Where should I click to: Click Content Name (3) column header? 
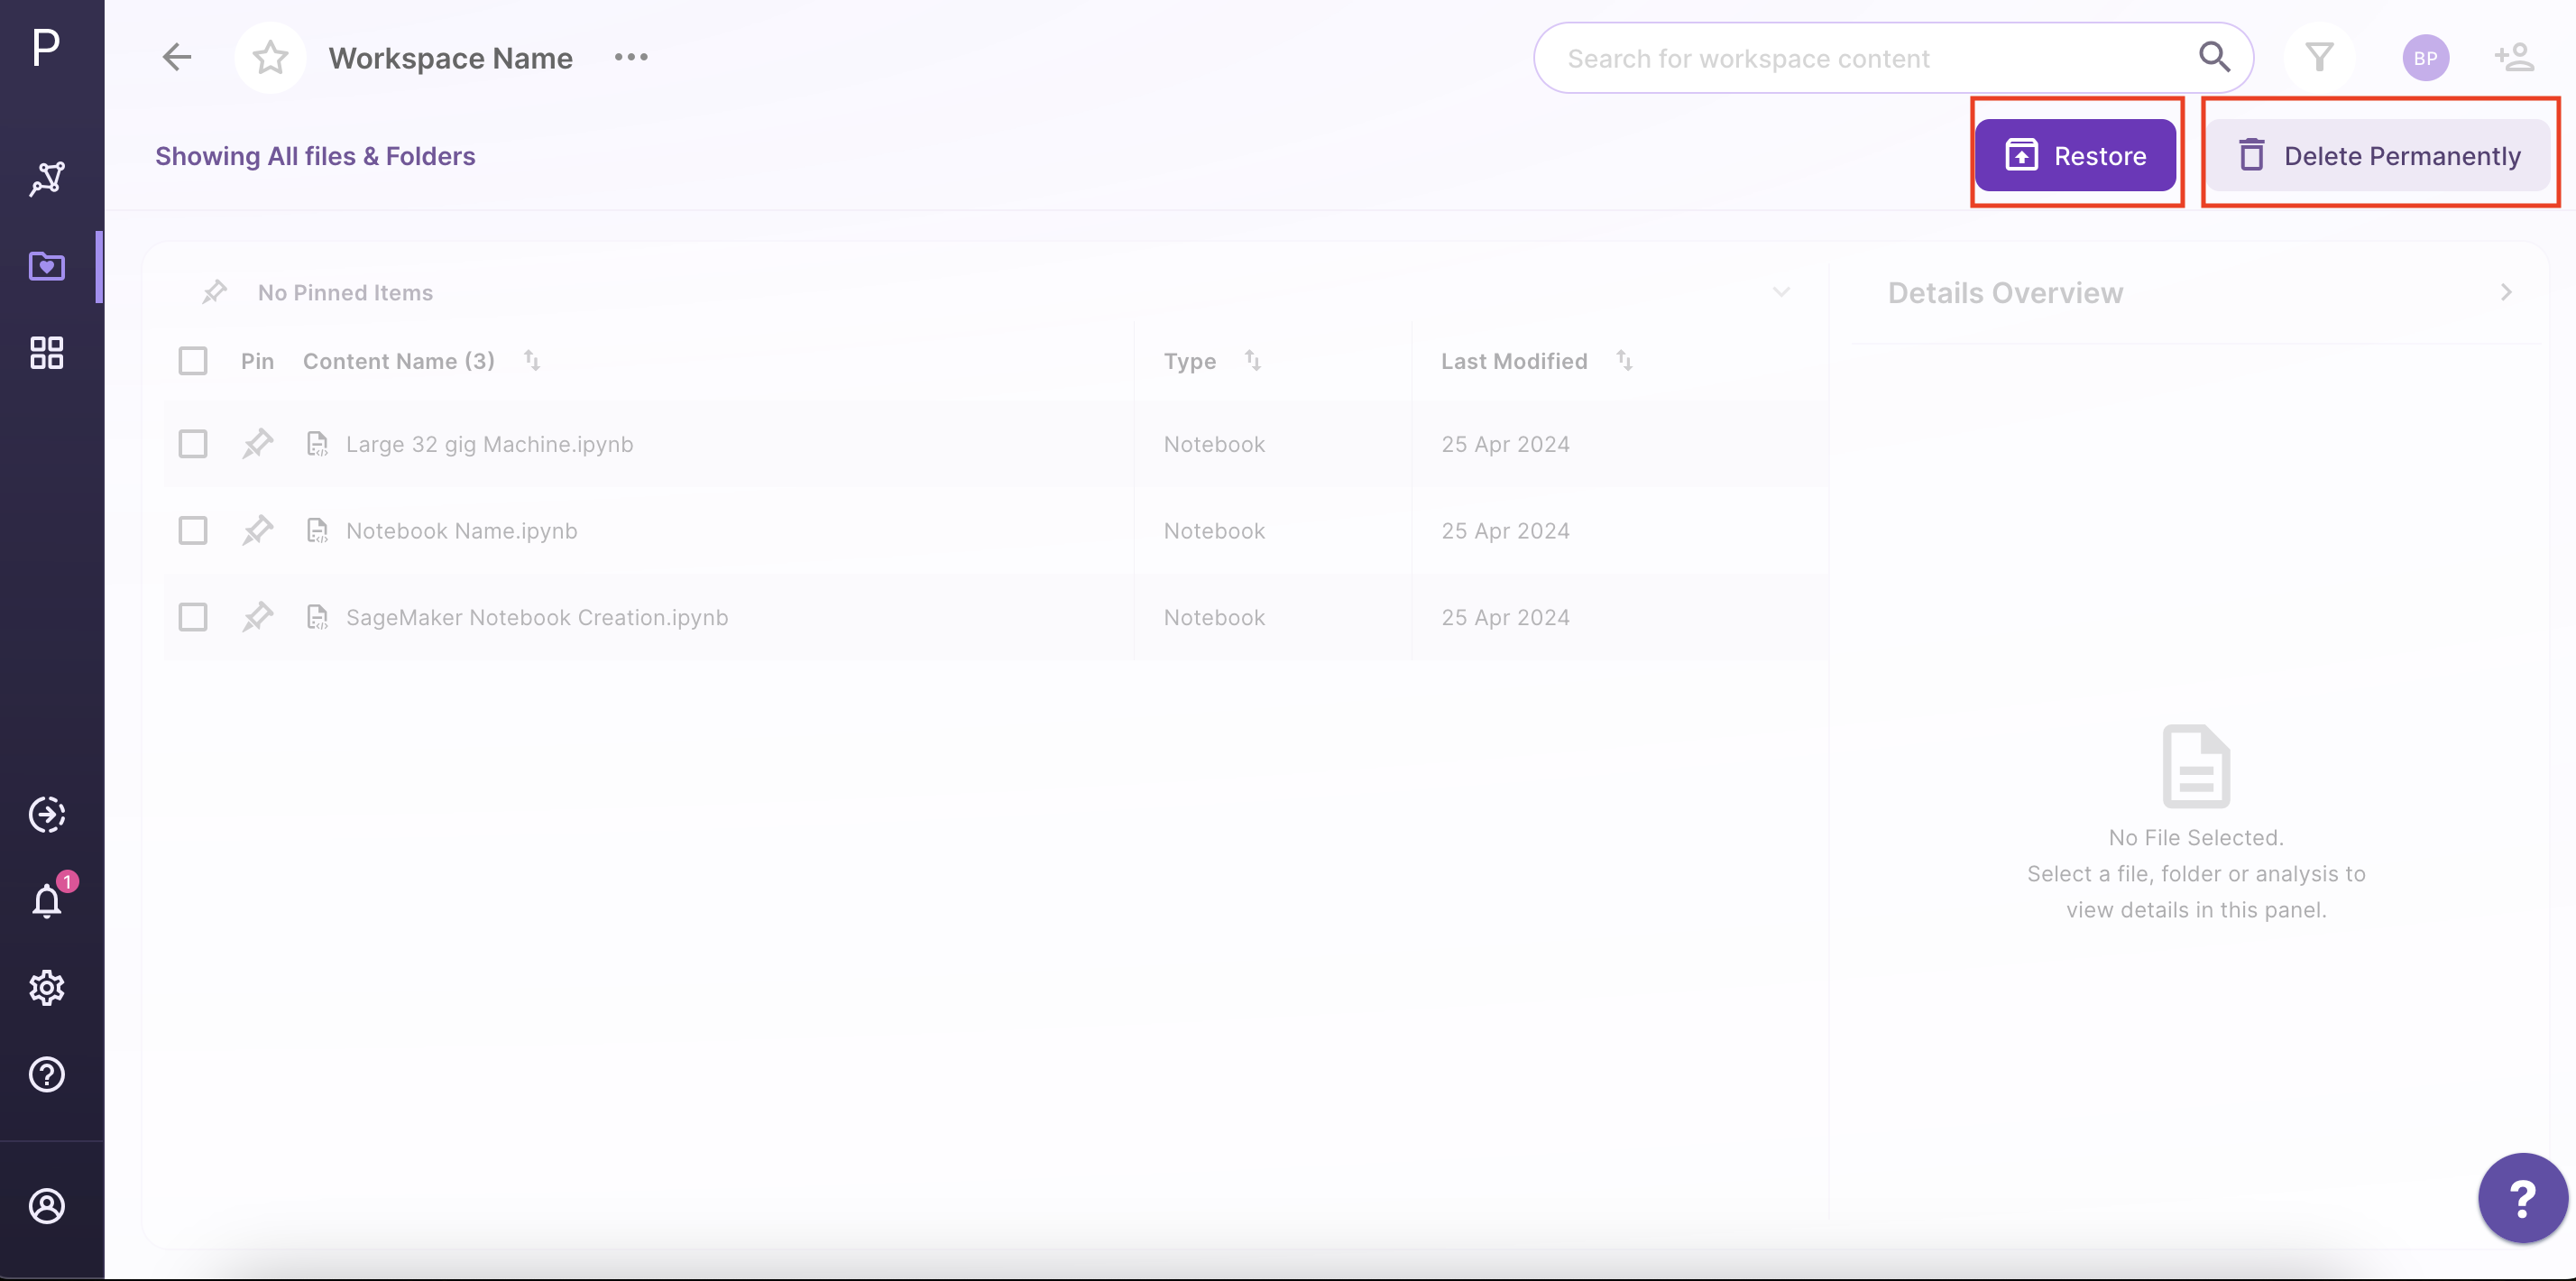[399, 361]
